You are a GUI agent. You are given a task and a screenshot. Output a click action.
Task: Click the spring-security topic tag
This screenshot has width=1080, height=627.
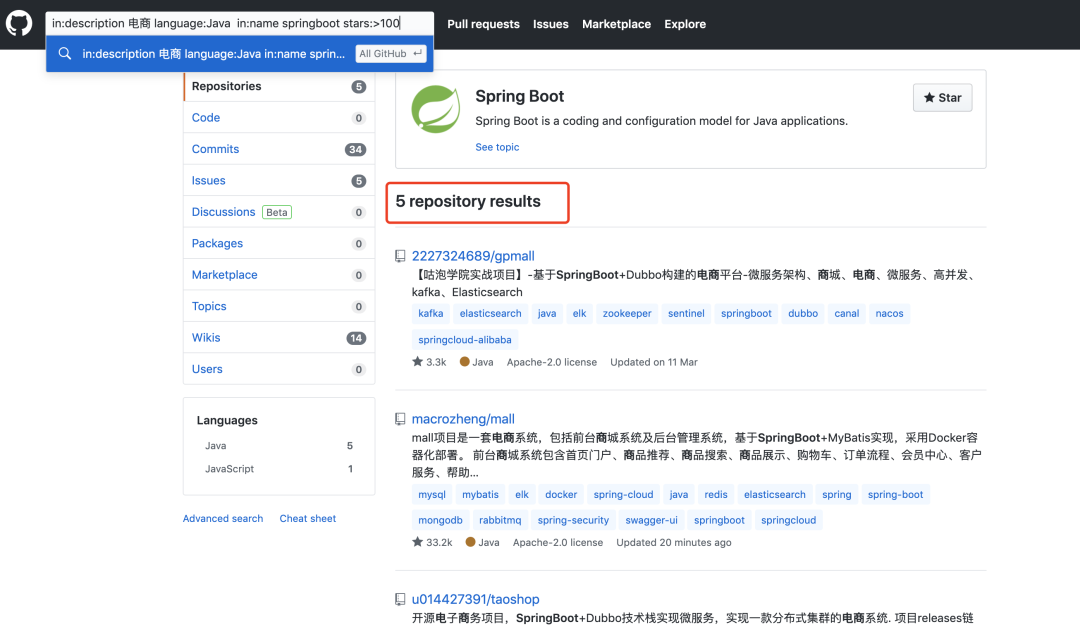point(573,520)
